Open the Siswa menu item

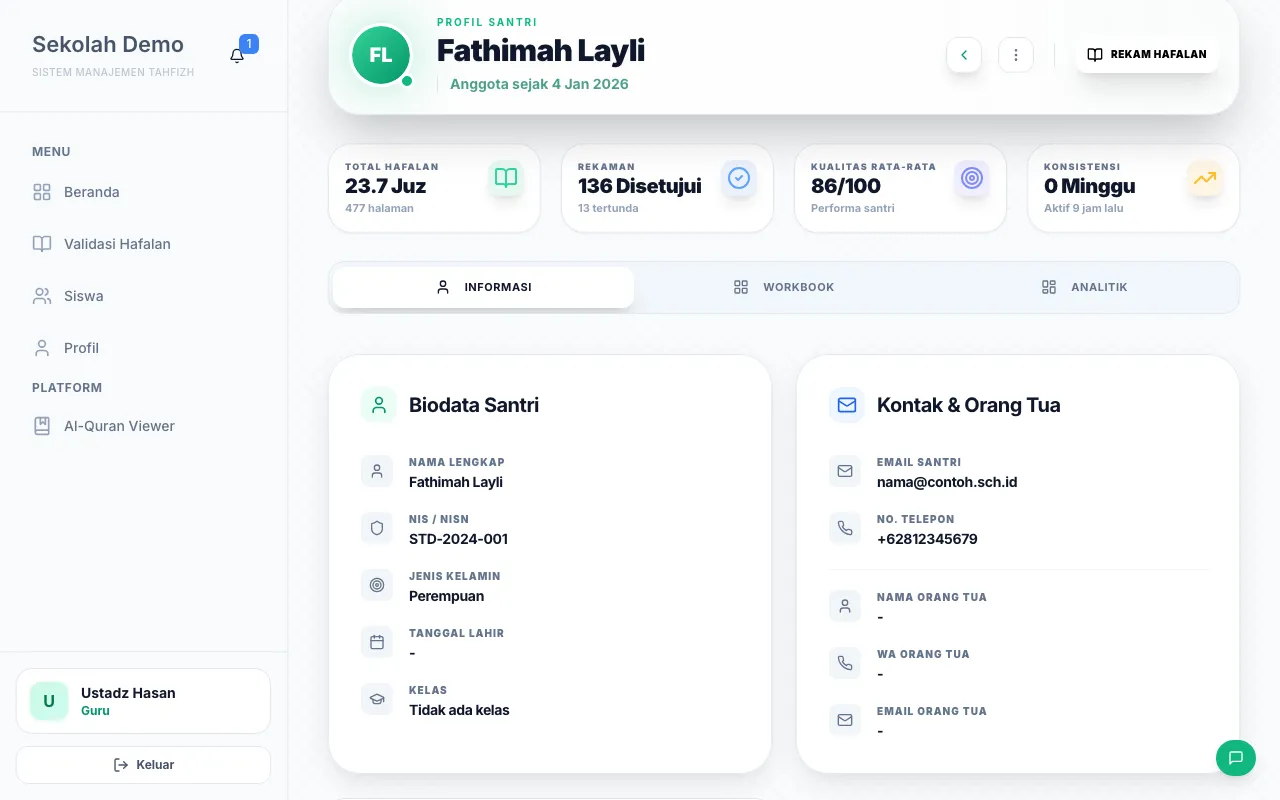point(144,296)
